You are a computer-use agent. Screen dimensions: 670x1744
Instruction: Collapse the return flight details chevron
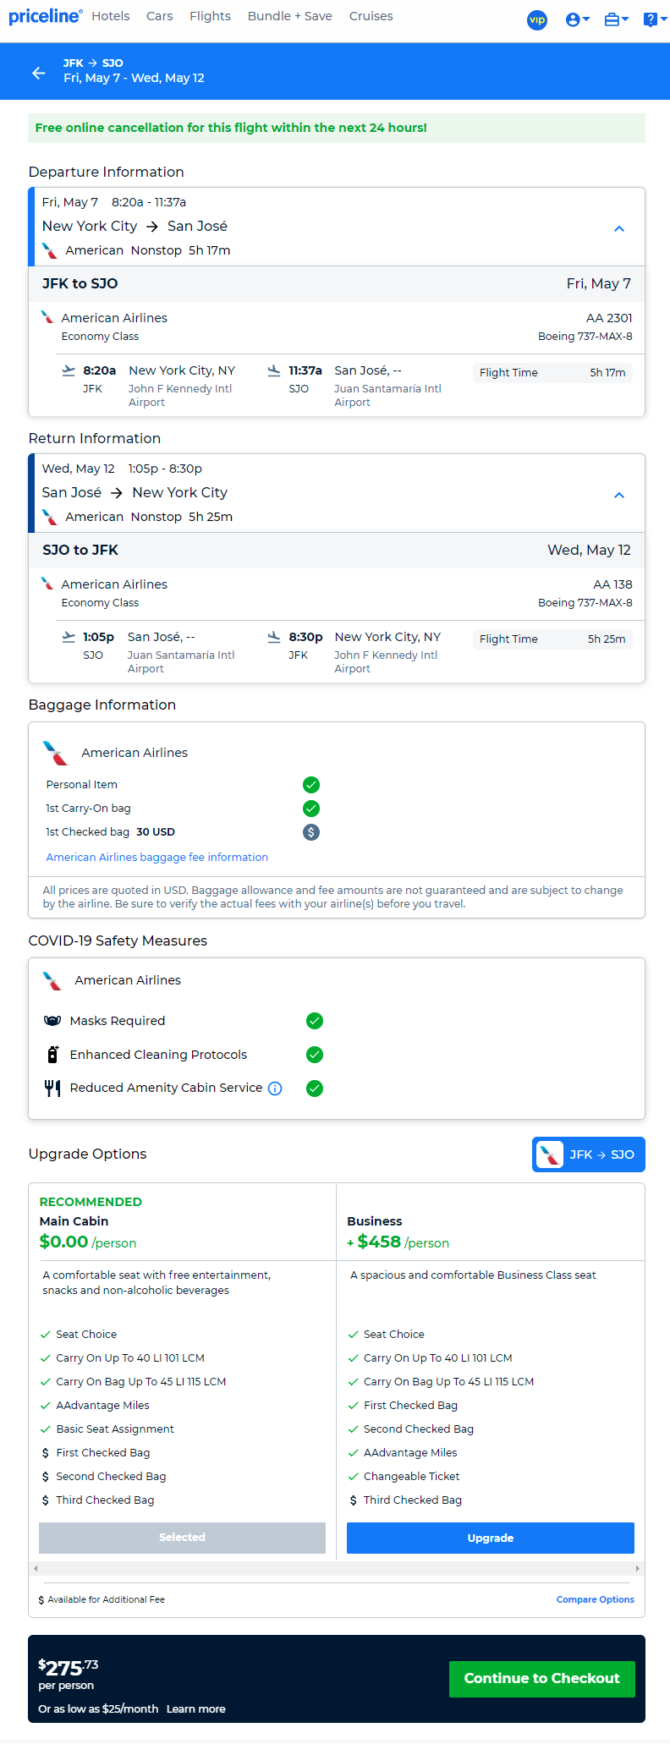point(619,495)
